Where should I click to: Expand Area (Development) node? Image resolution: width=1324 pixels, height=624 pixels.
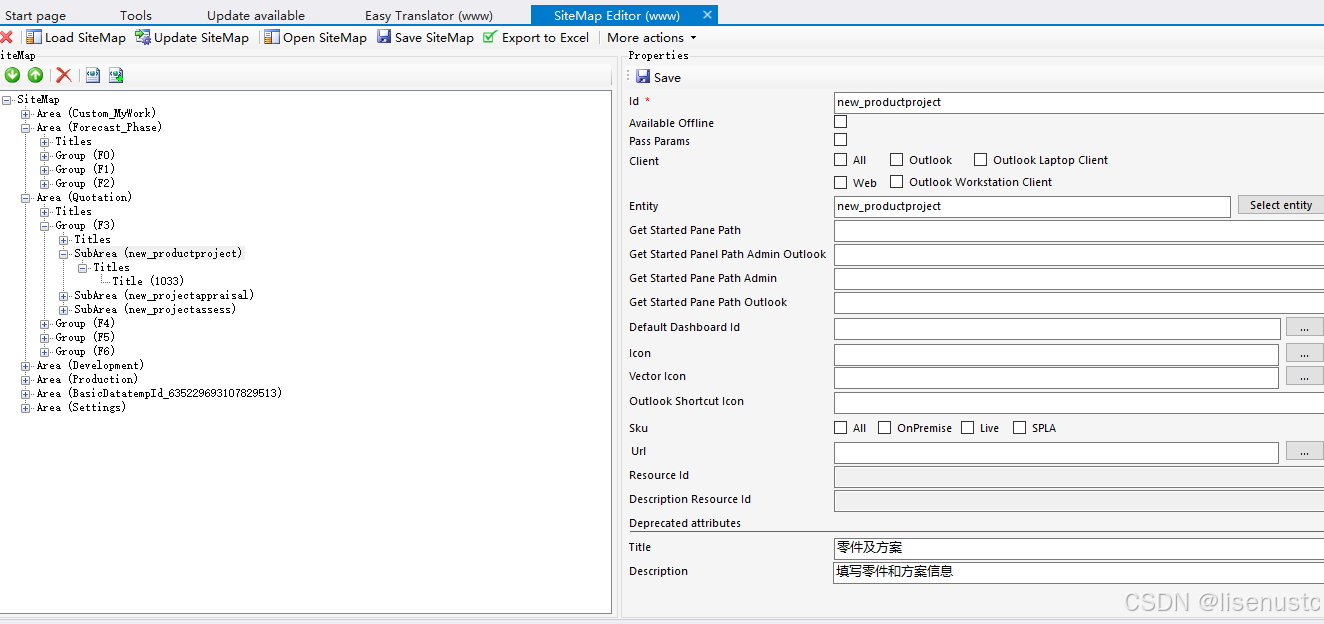[26, 366]
